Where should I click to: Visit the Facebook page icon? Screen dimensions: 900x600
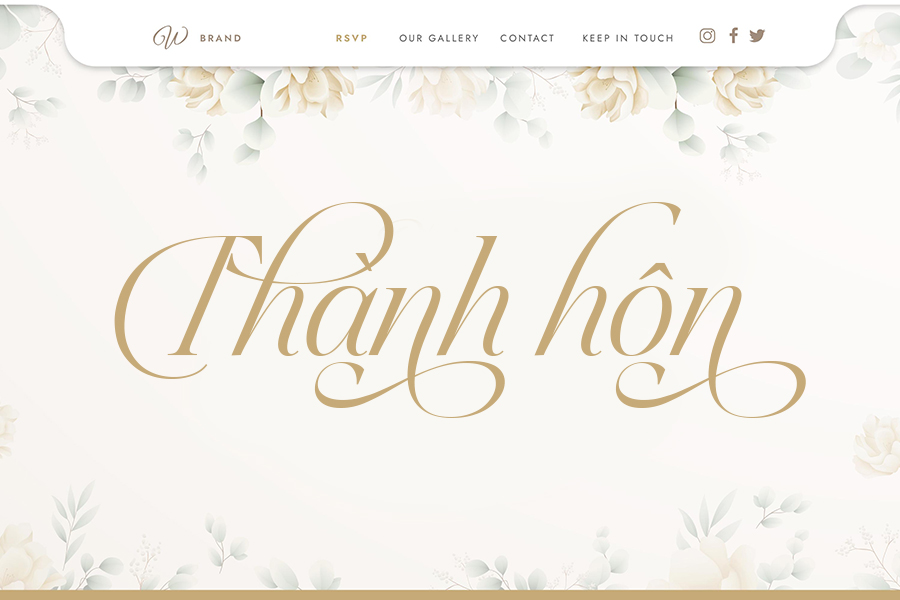[734, 36]
